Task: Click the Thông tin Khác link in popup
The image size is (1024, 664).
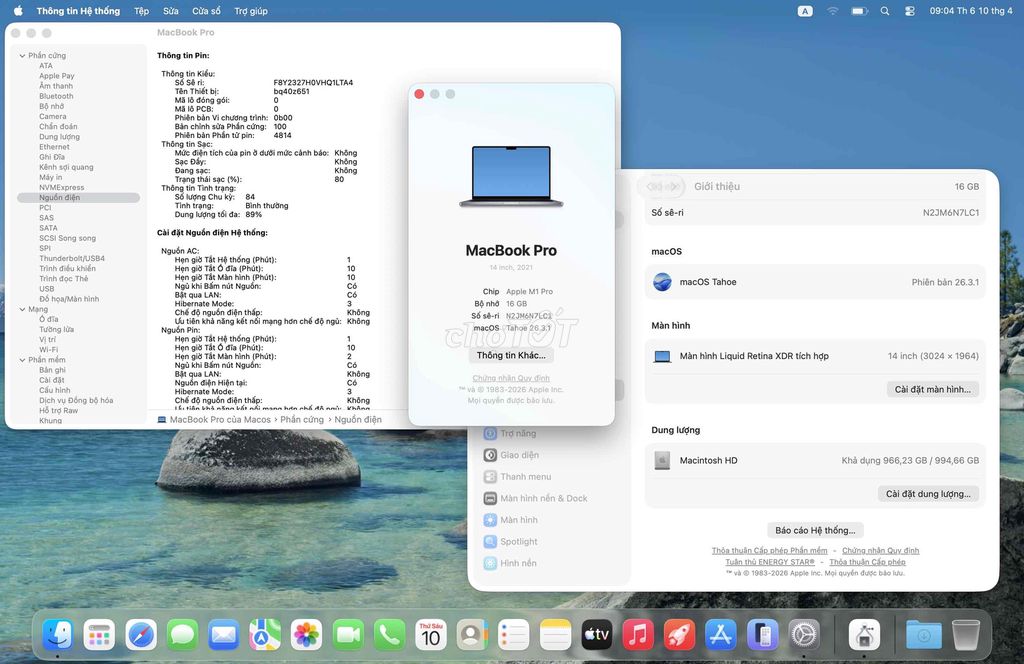Action: point(511,354)
